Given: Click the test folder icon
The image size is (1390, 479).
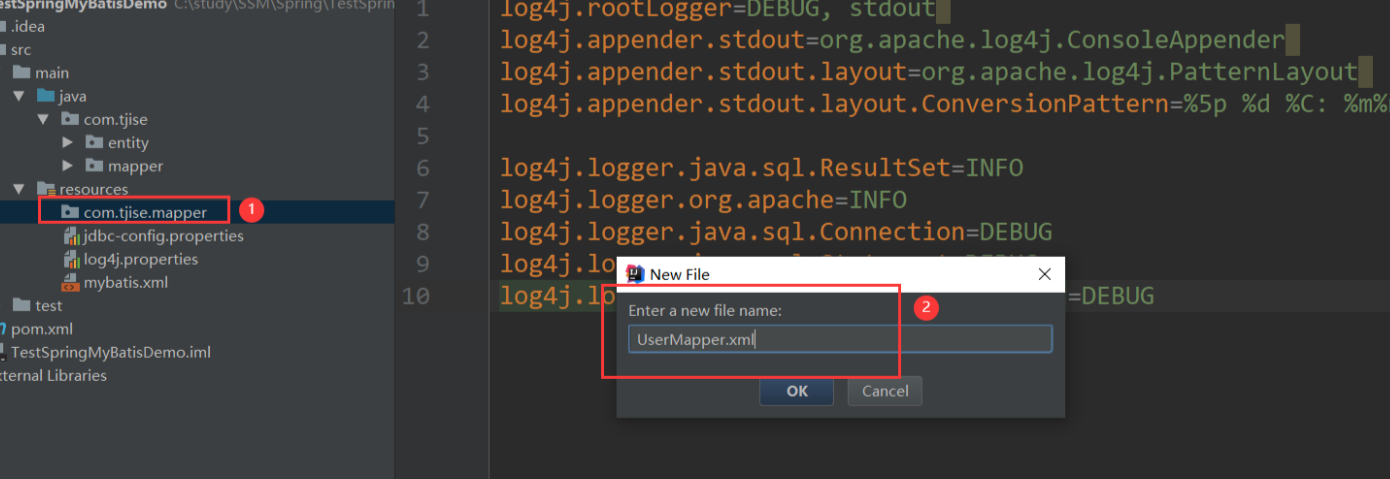Looking at the screenshot, I should click(x=21, y=305).
